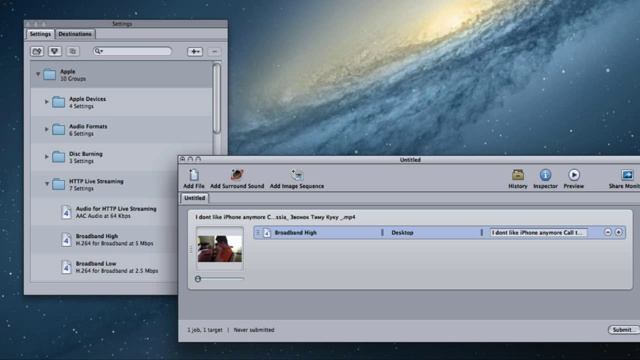Image resolution: width=640 pixels, height=360 pixels.
Task: Expand the Disc Burning group
Action: [x=47, y=156]
